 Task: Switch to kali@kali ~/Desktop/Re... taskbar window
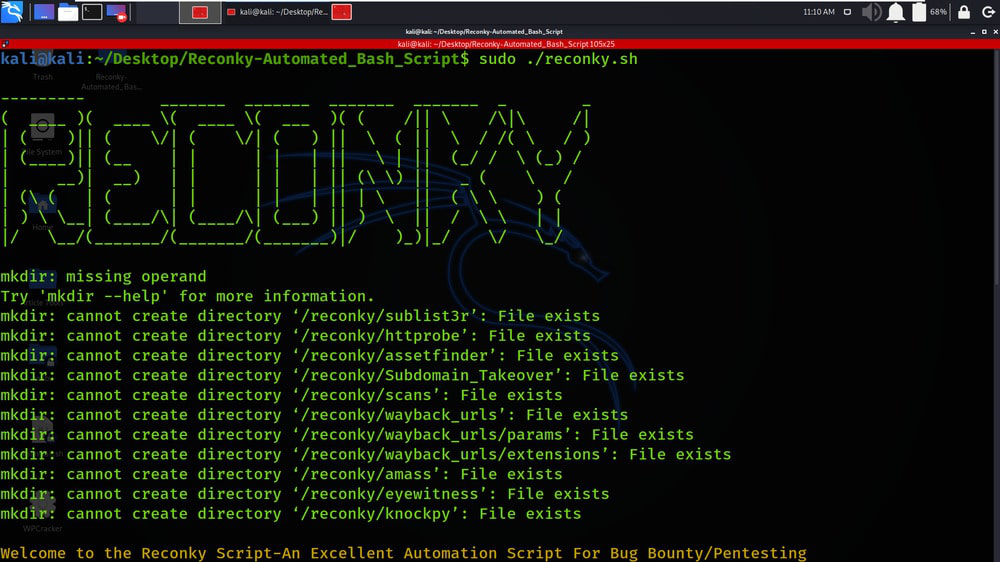(277, 12)
